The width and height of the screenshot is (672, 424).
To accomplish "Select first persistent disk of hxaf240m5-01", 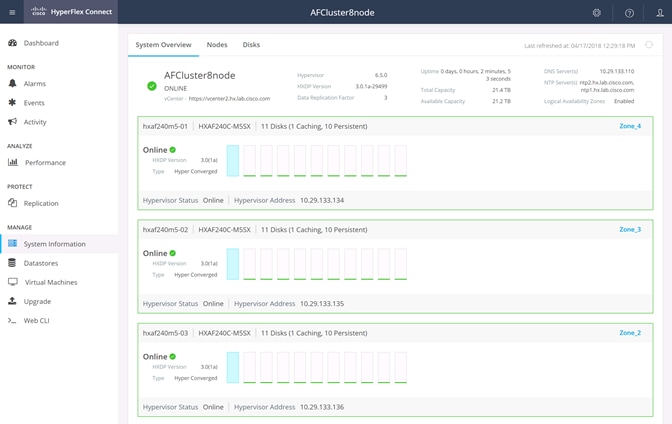I will click(x=249, y=161).
